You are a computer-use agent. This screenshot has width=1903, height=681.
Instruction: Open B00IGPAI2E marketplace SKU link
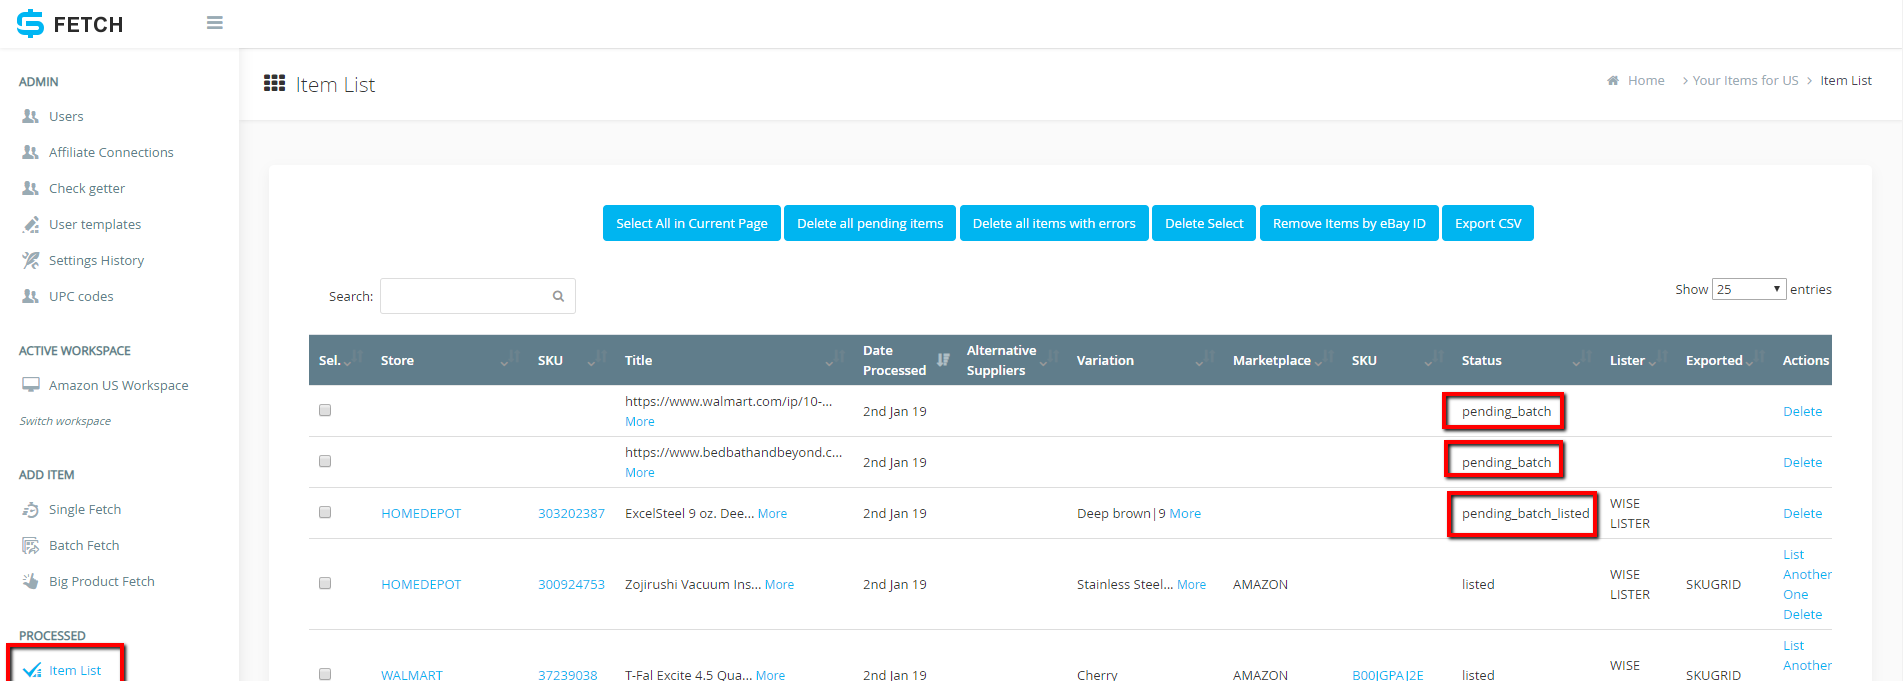[x=1387, y=675]
